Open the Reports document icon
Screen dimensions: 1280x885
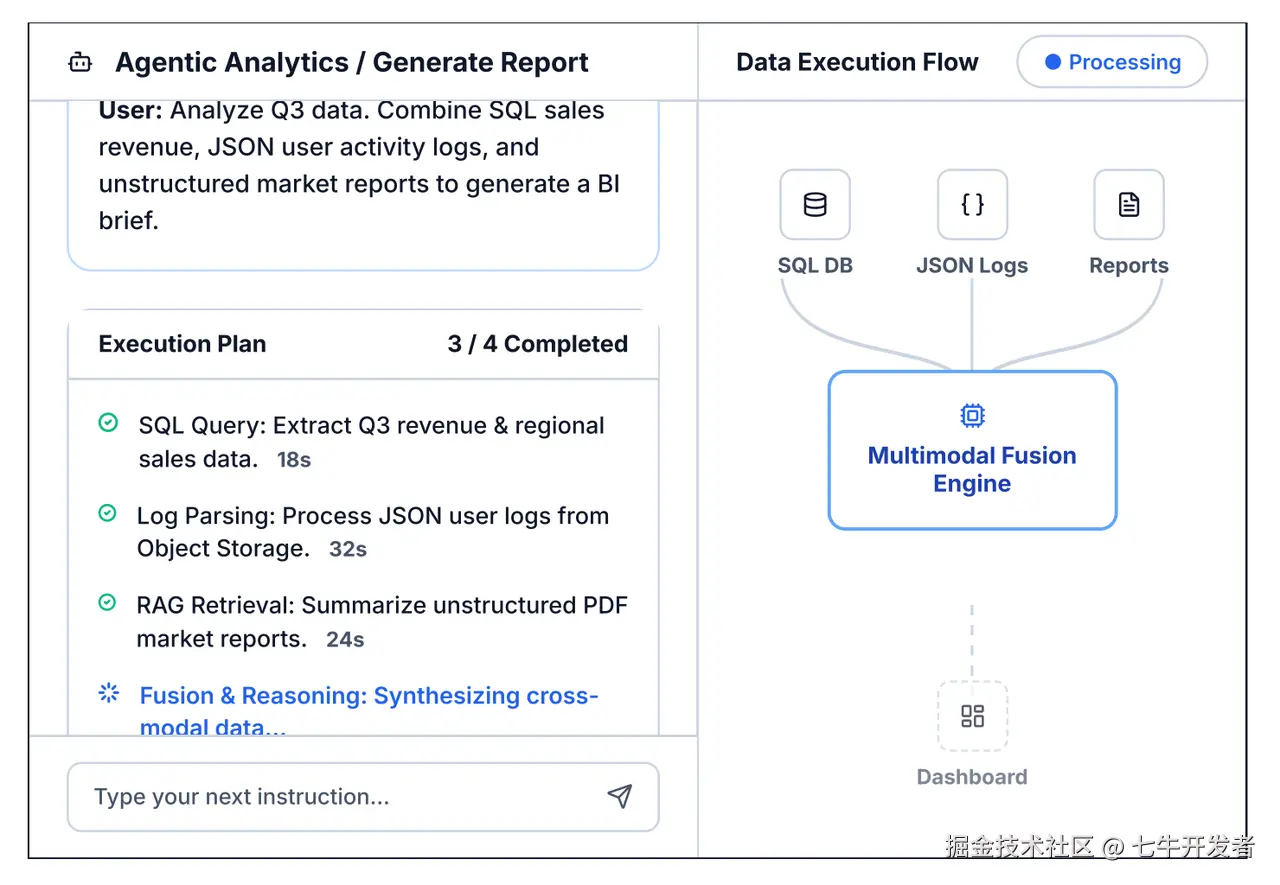[x=1129, y=205]
